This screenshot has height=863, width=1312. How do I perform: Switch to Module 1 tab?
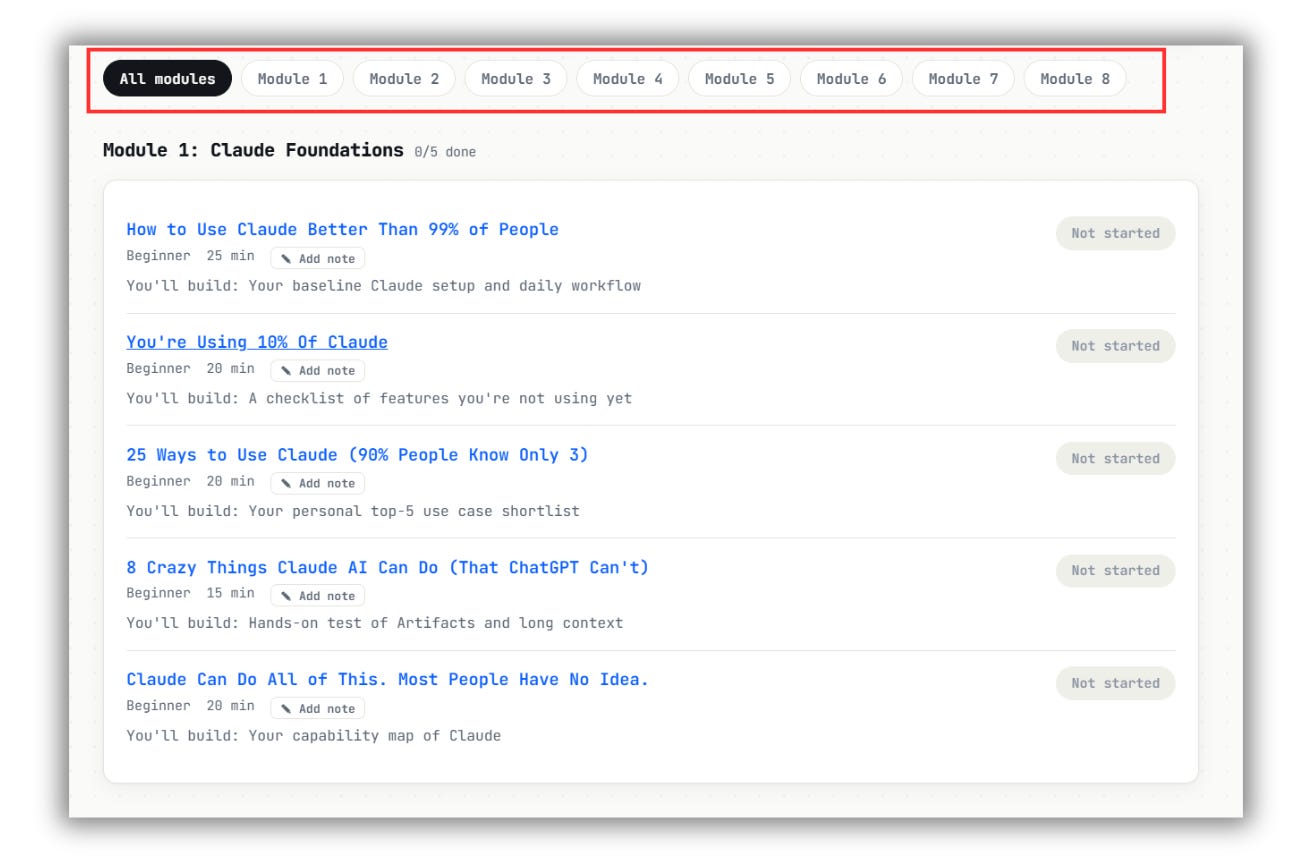(292, 79)
